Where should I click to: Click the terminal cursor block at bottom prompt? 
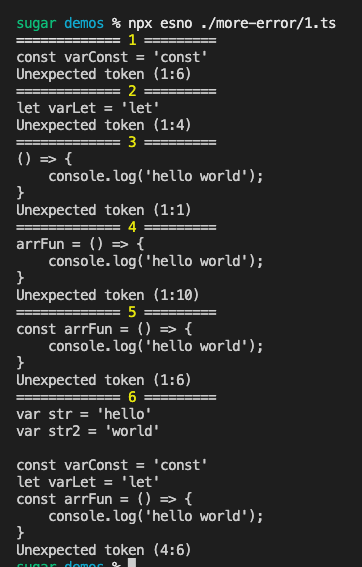tap(132, 563)
